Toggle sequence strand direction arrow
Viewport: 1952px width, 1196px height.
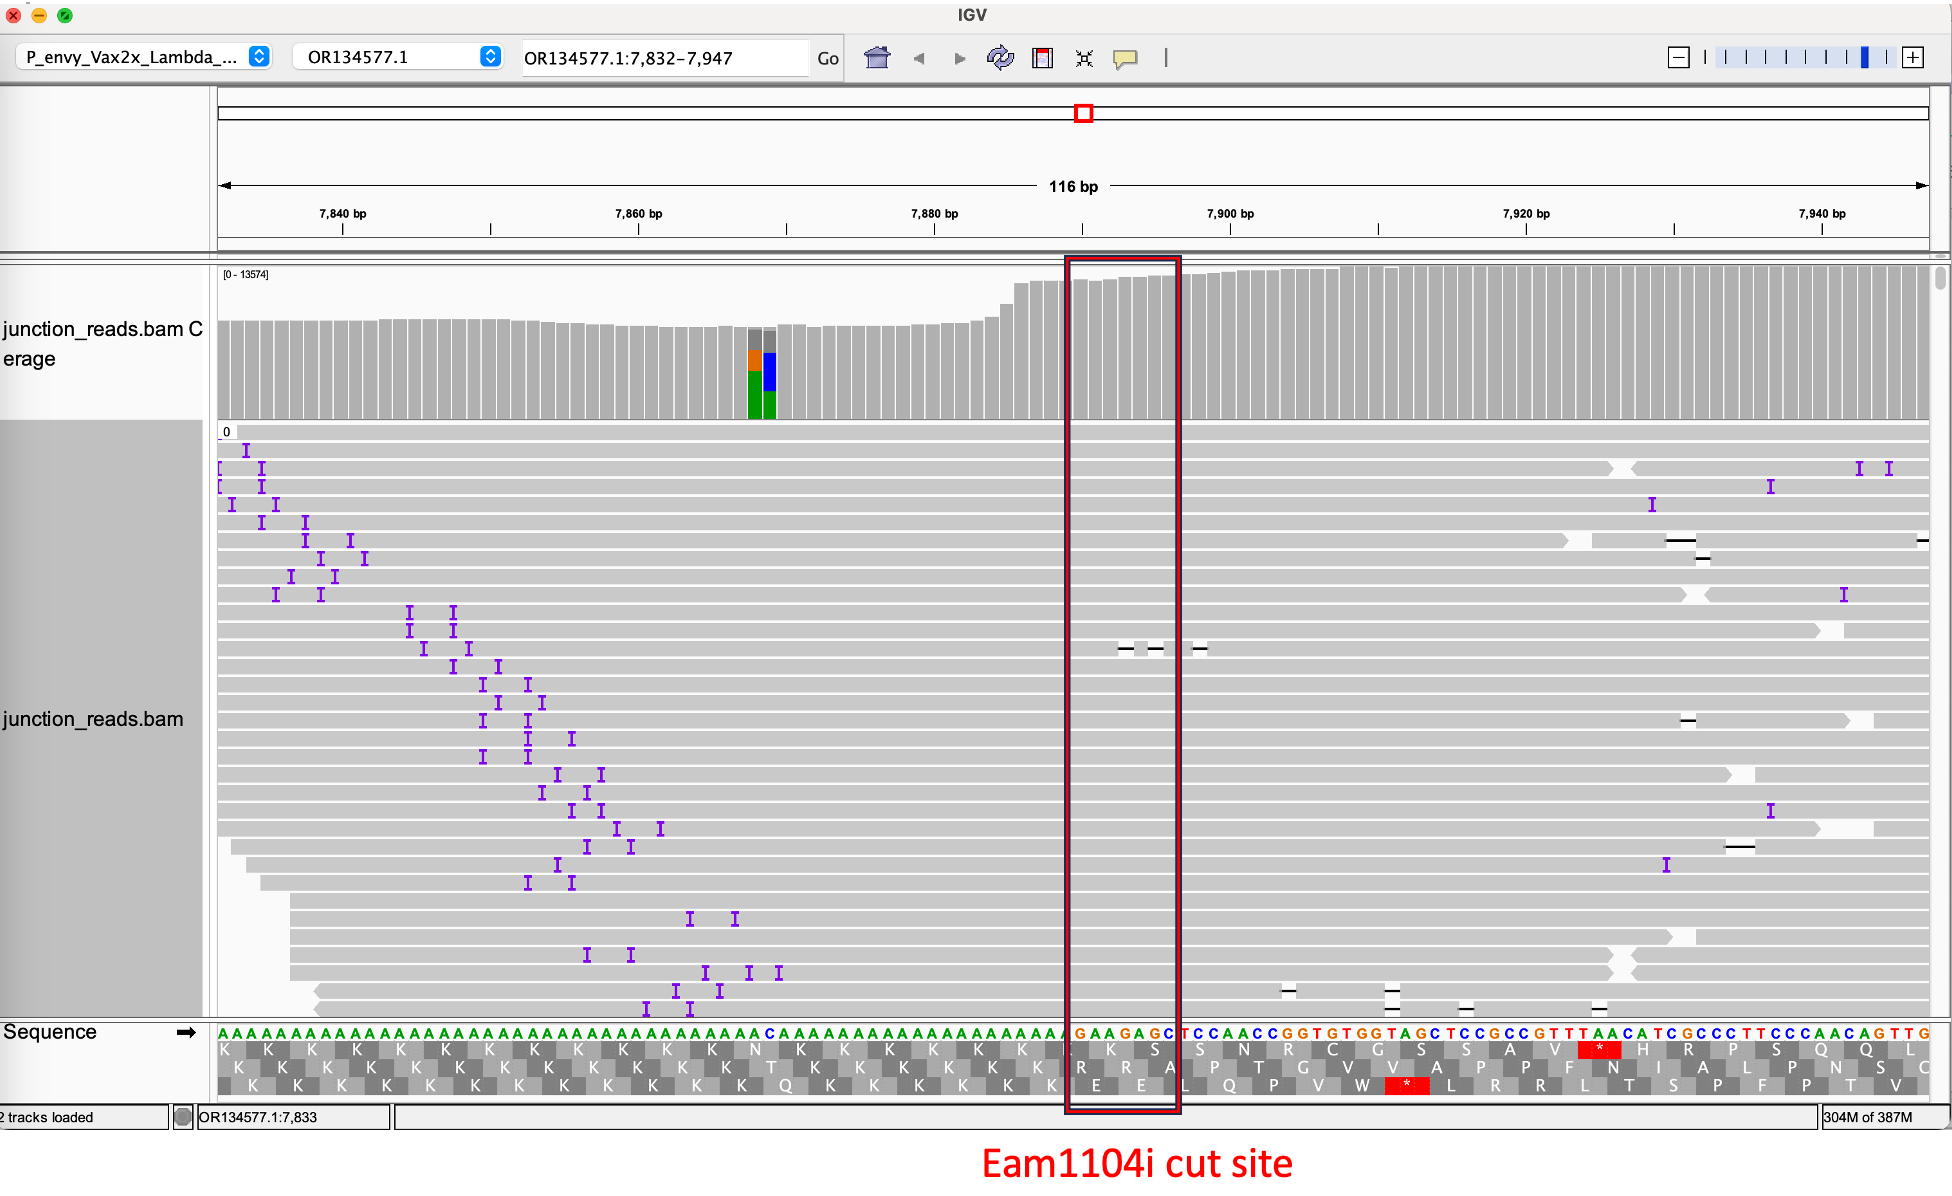click(186, 1032)
